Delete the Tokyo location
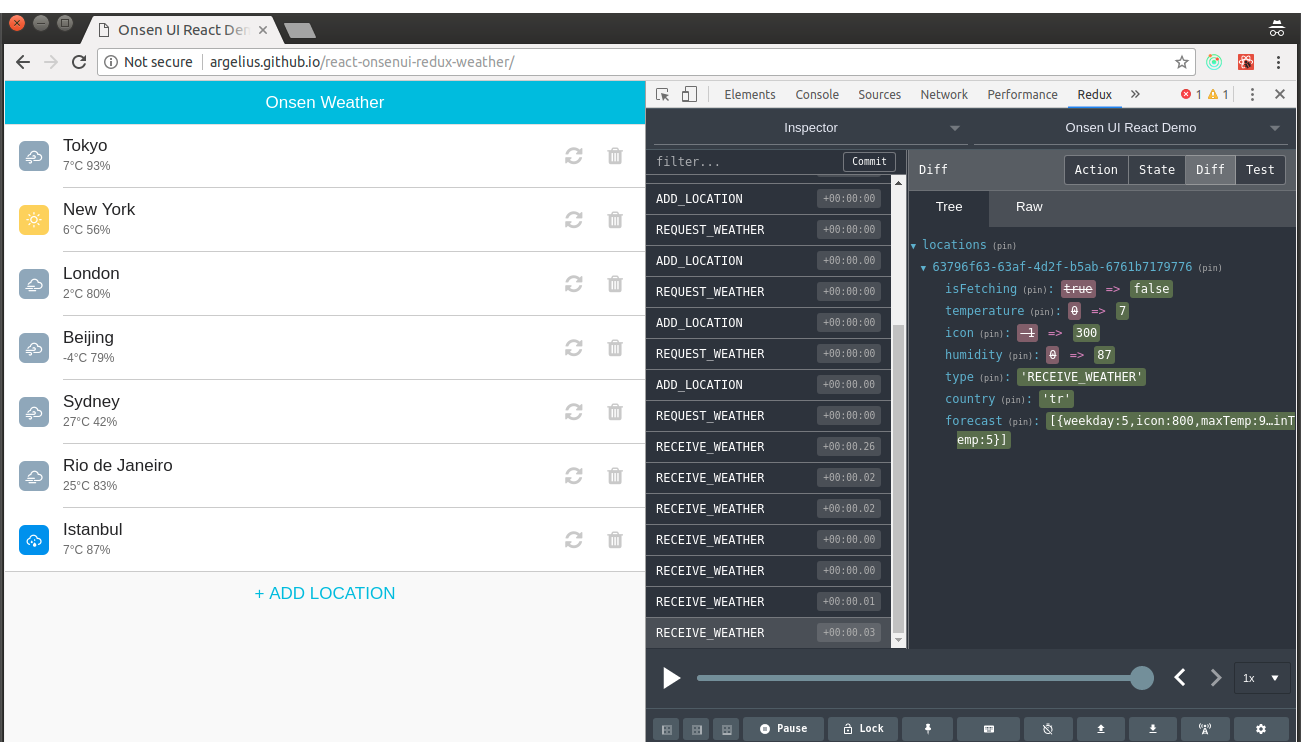 (x=615, y=156)
